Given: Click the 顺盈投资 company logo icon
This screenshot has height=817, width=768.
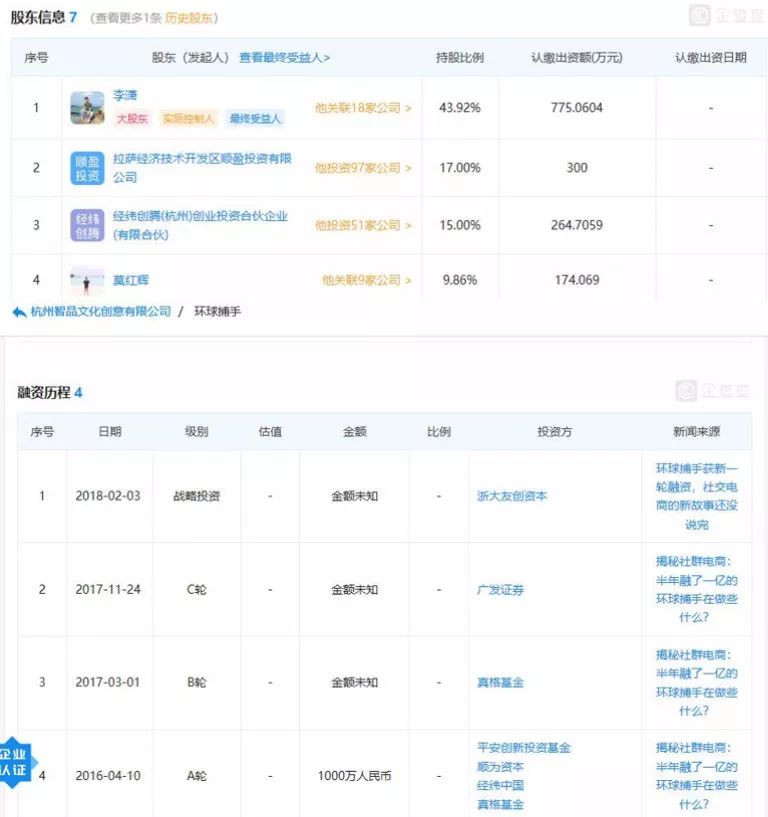Looking at the screenshot, I should [88, 168].
